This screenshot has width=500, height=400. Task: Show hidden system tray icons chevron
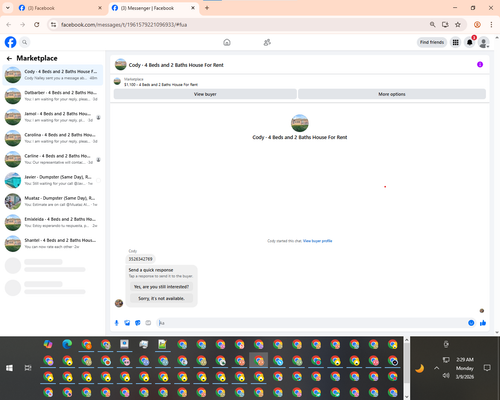pyautogui.click(x=436, y=368)
